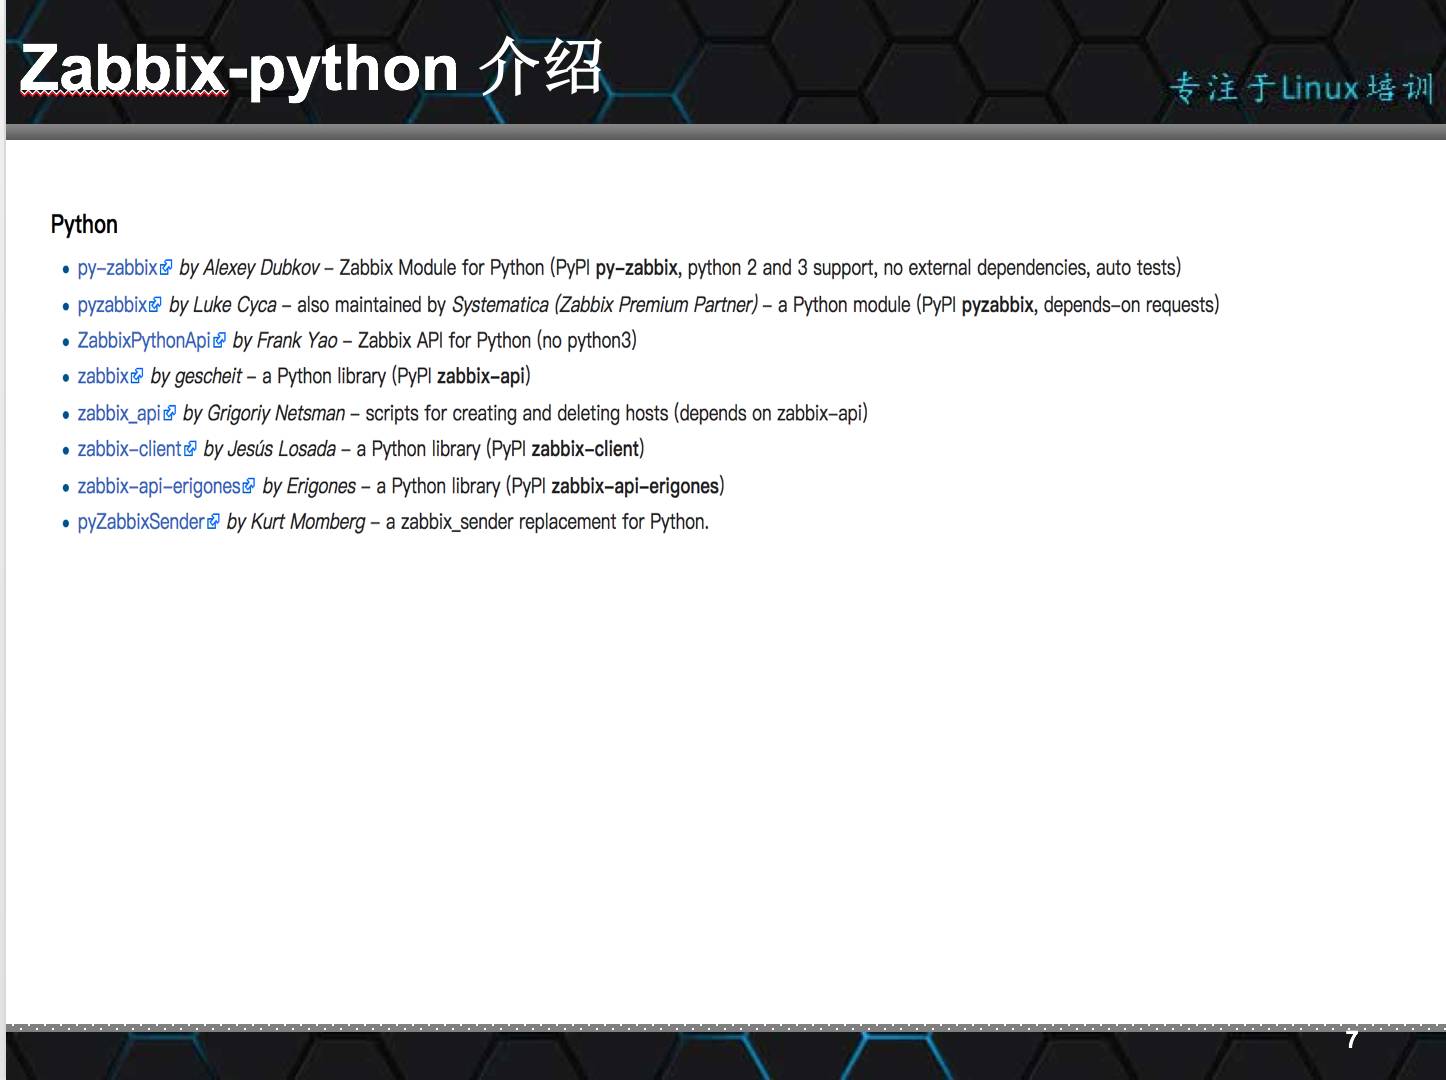
Task: Click the text 'by Erigones'
Action: (x=309, y=486)
